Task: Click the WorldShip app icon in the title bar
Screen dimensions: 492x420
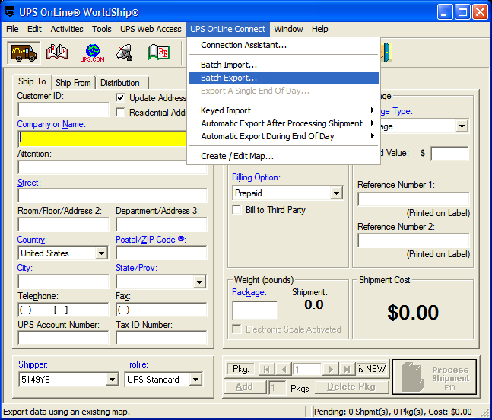Action: pyautogui.click(x=10, y=12)
